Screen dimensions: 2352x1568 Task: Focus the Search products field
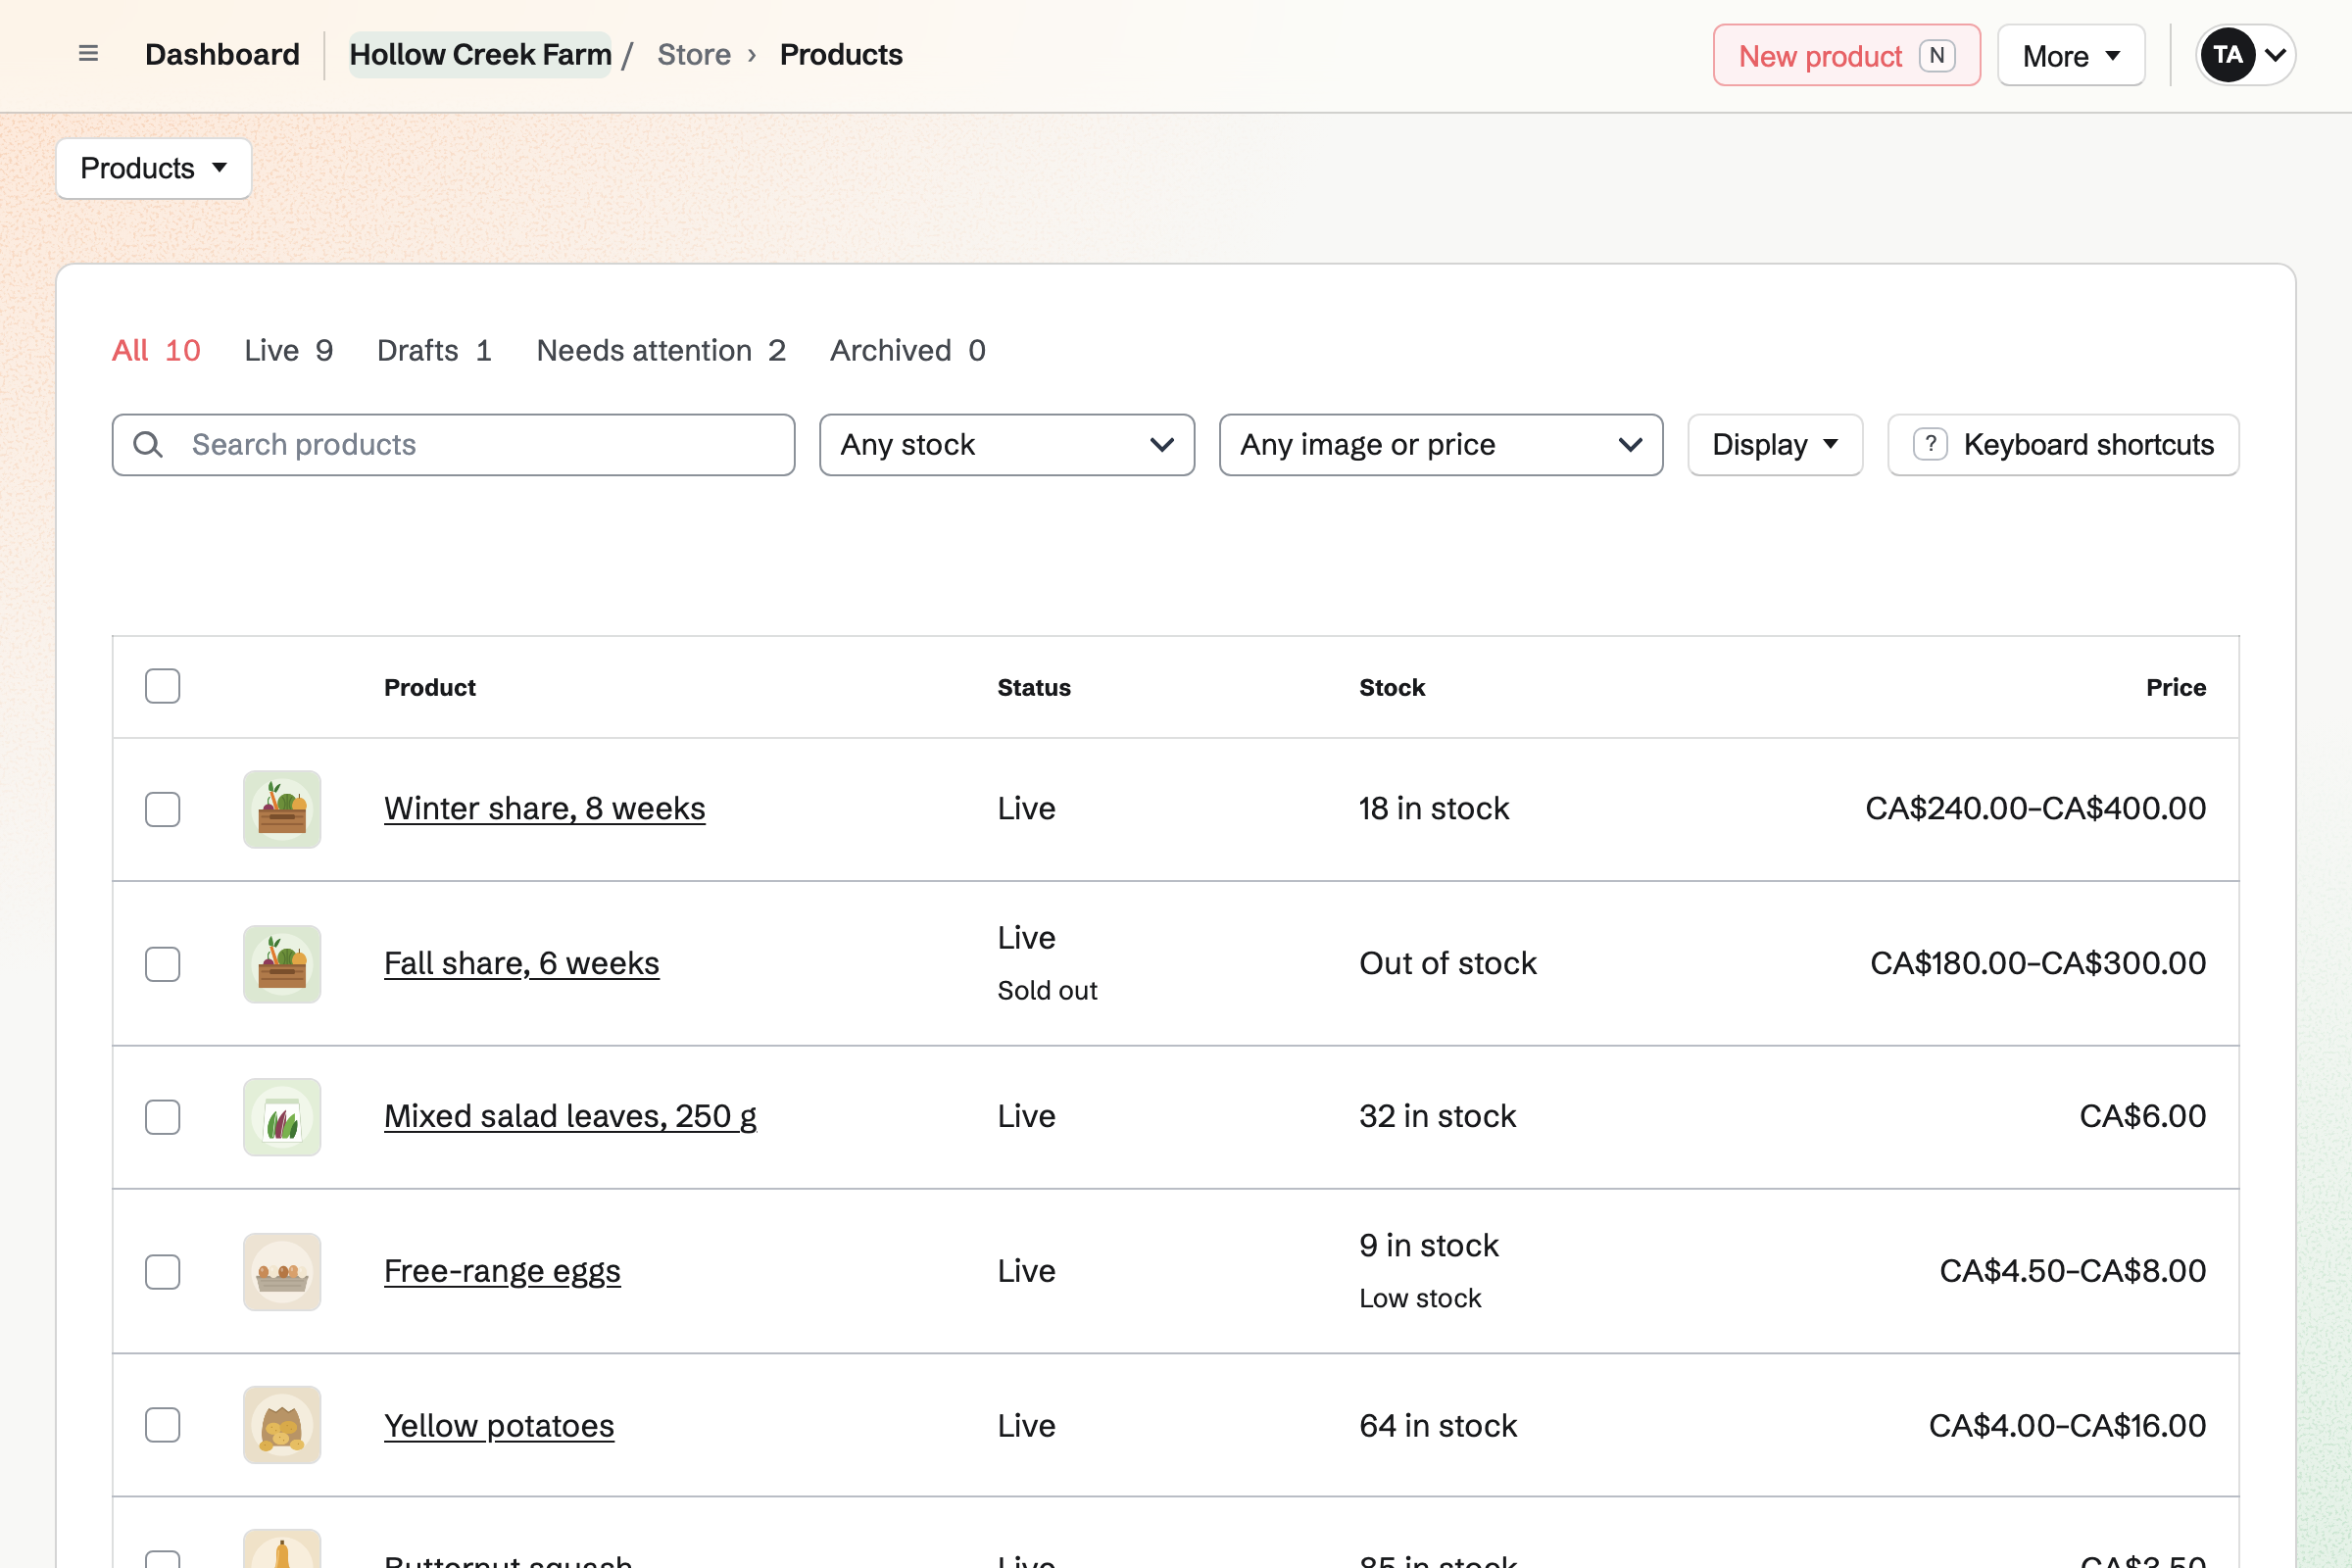tap(453, 444)
